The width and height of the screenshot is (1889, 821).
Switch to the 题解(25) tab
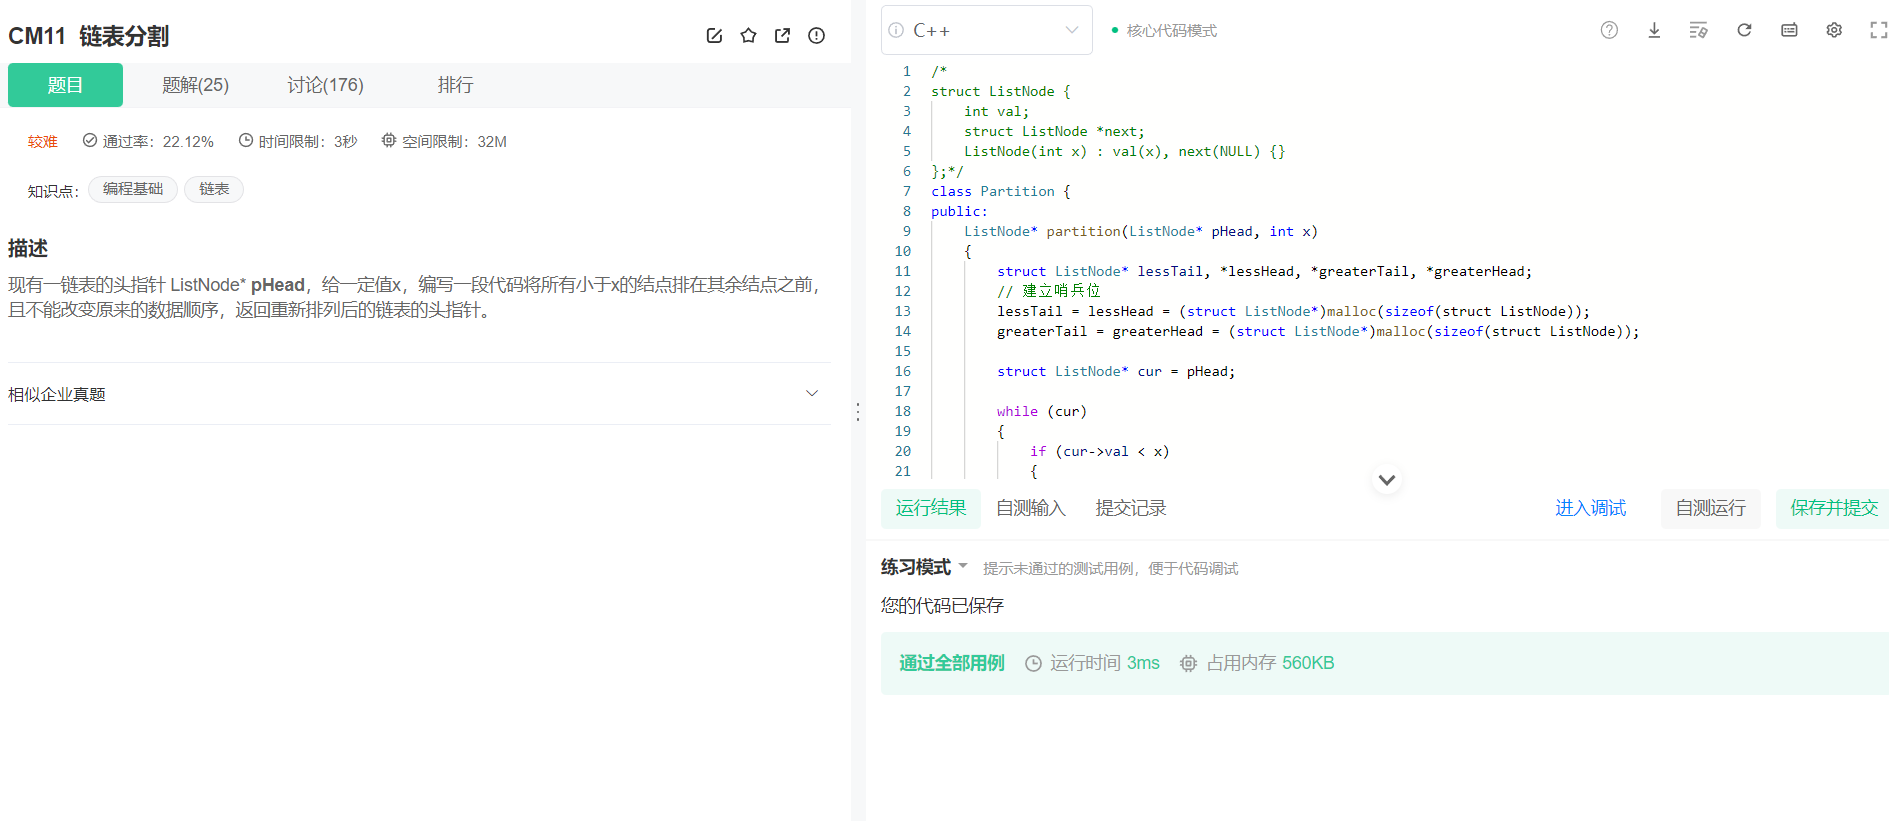click(x=195, y=85)
